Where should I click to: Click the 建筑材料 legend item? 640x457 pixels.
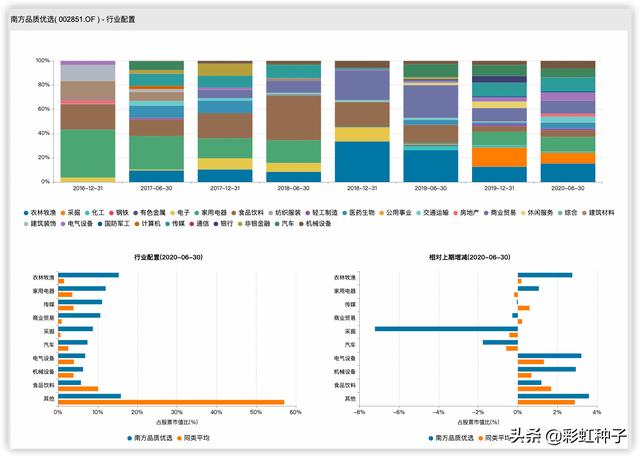click(598, 213)
